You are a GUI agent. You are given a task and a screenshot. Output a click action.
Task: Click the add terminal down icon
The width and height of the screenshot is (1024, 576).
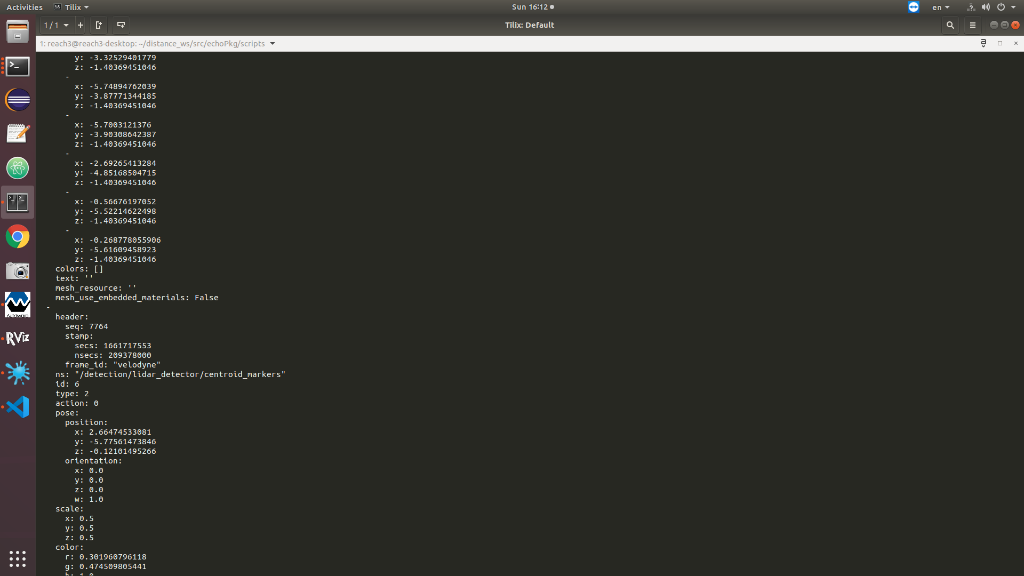[121, 25]
